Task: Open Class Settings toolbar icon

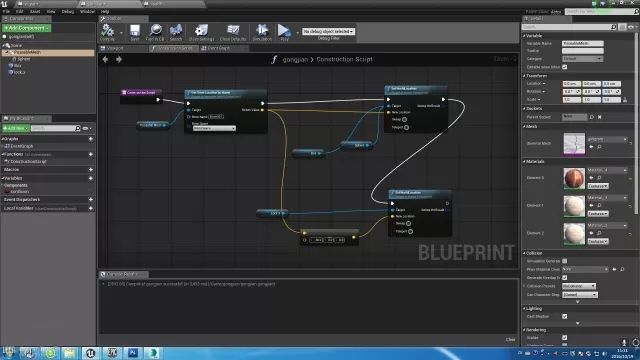Action: click(201, 32)
